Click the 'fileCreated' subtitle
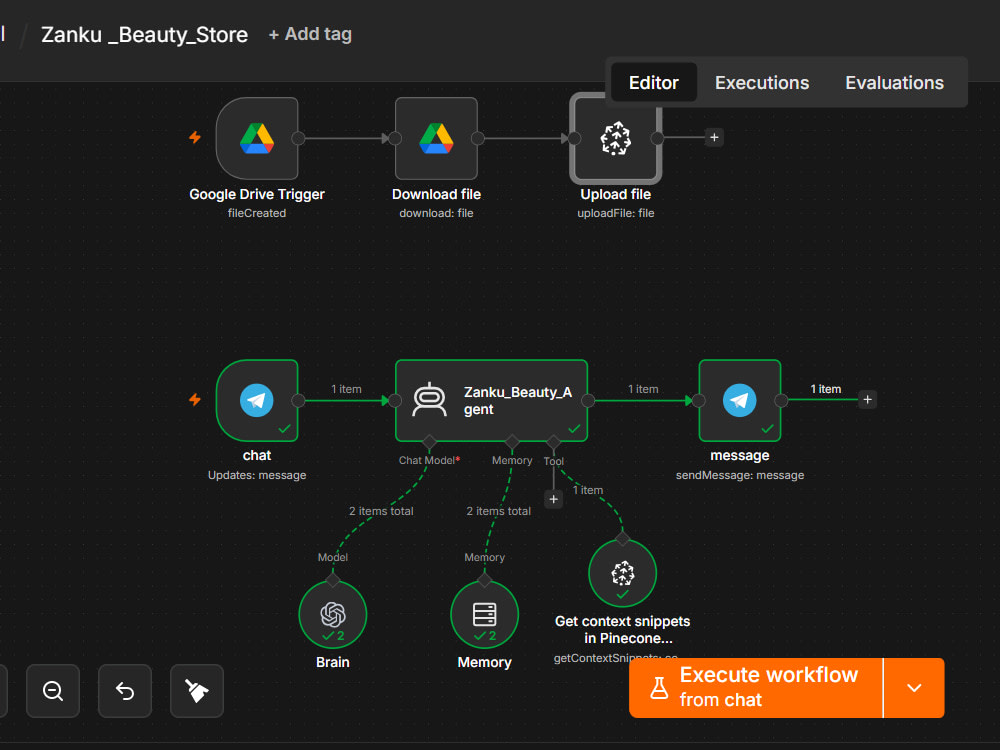 (x=257, y=213)
